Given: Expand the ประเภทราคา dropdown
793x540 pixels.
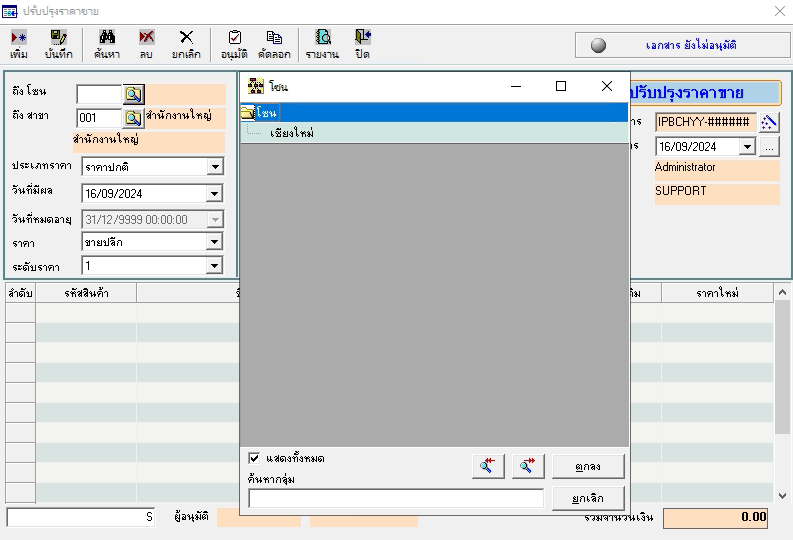Looking at the screenshot, I should pyautogui.click(x=215, y=166).
